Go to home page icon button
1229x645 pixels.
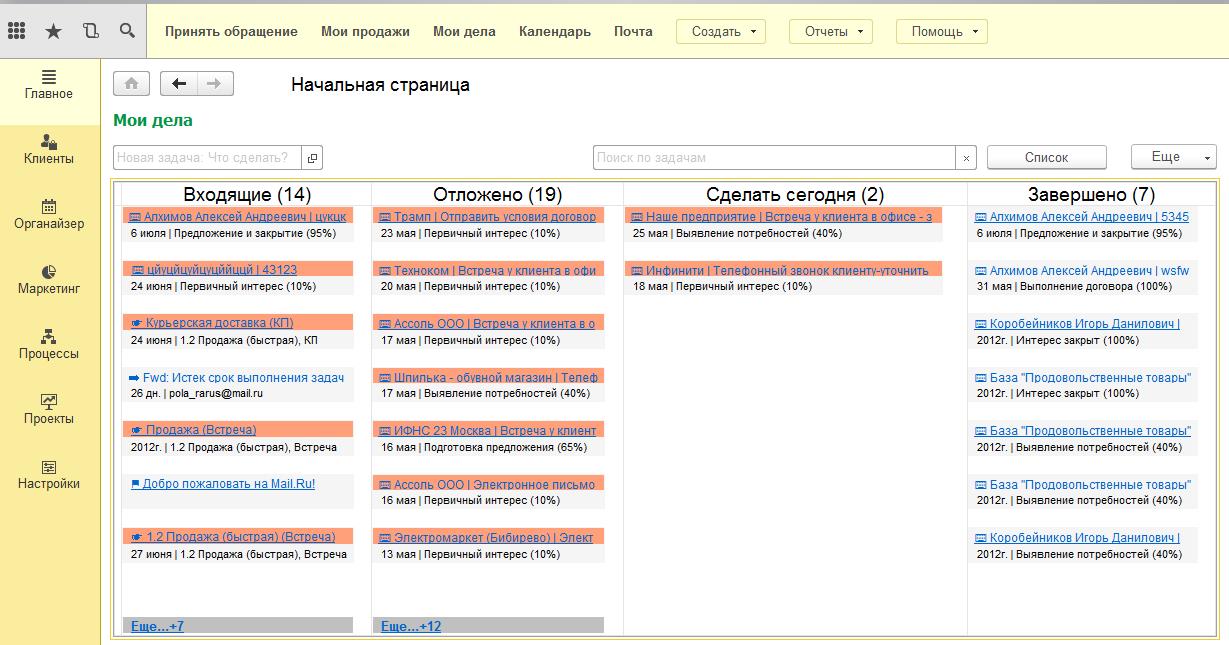132,84
